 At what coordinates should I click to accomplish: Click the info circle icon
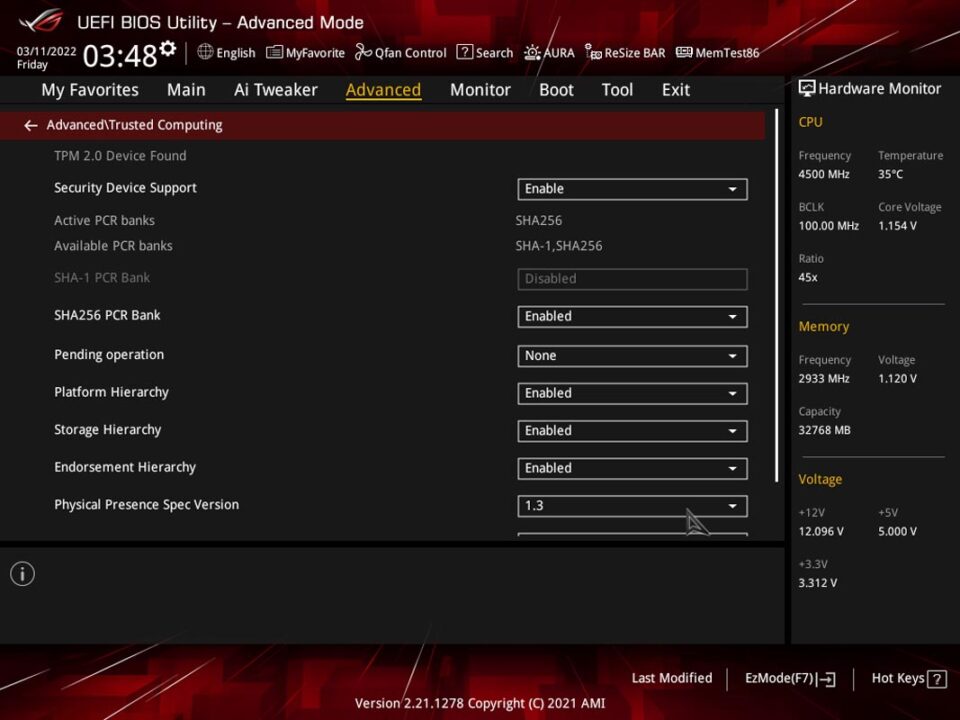[23, 574]
